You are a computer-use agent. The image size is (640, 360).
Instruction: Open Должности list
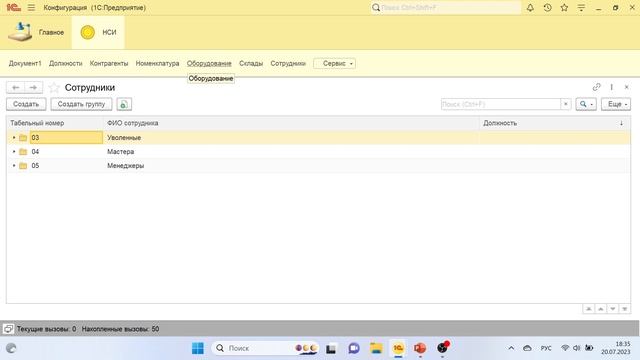(x=65, y=63)
